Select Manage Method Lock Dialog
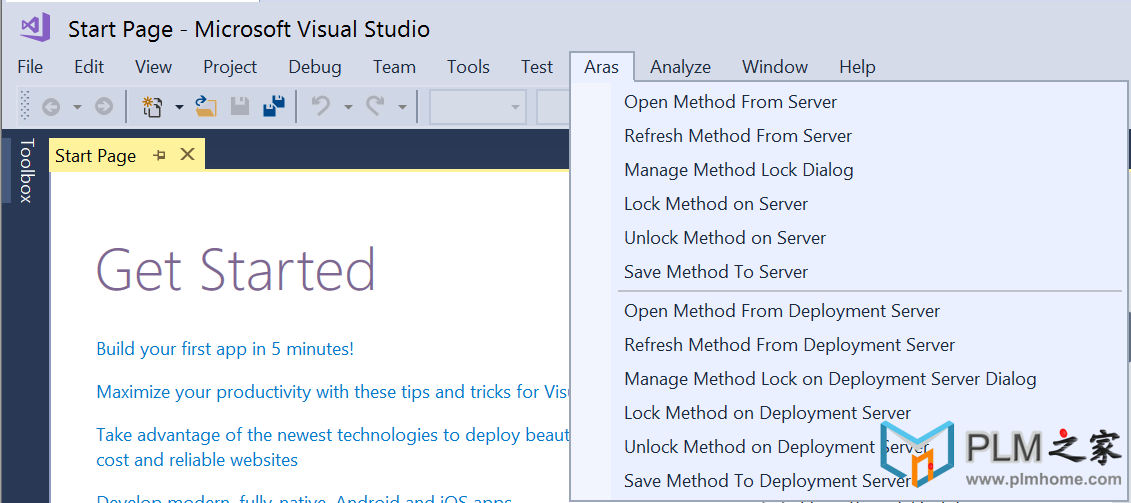Viewport: 1131px width, 503px height. (x=739, y=170)
